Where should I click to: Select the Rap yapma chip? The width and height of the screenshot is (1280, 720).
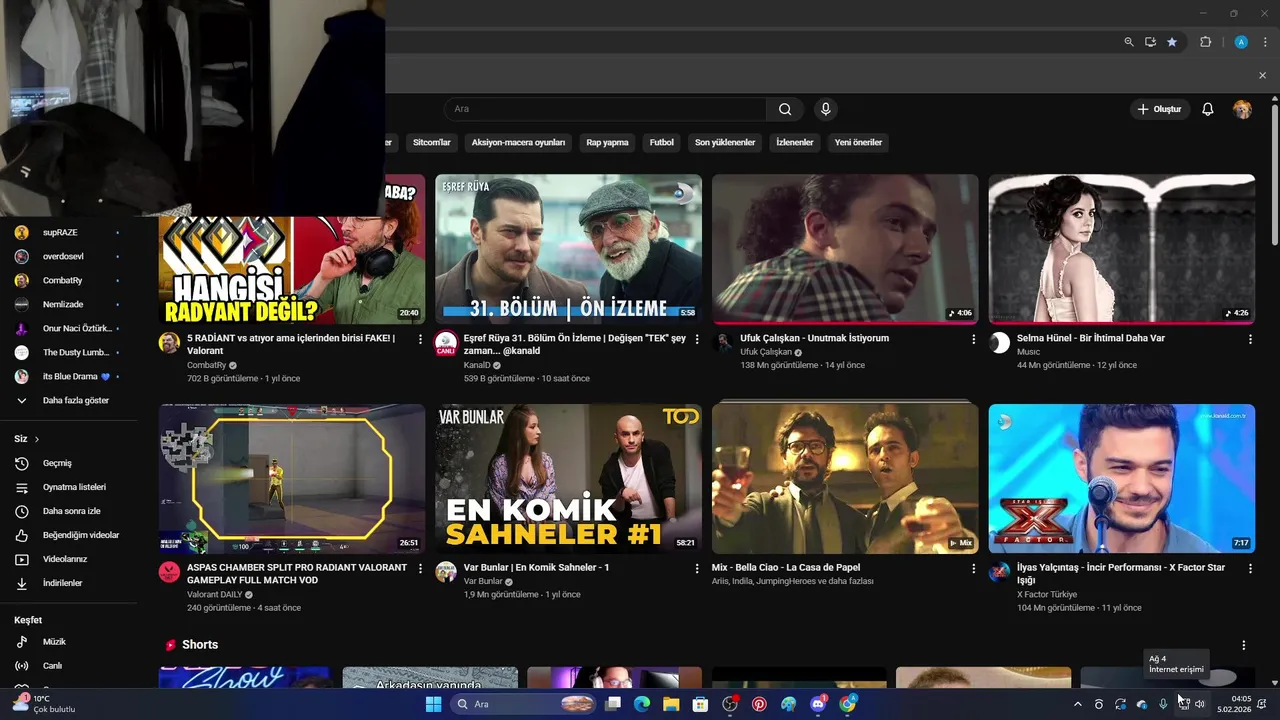click(x=607, y=142)
